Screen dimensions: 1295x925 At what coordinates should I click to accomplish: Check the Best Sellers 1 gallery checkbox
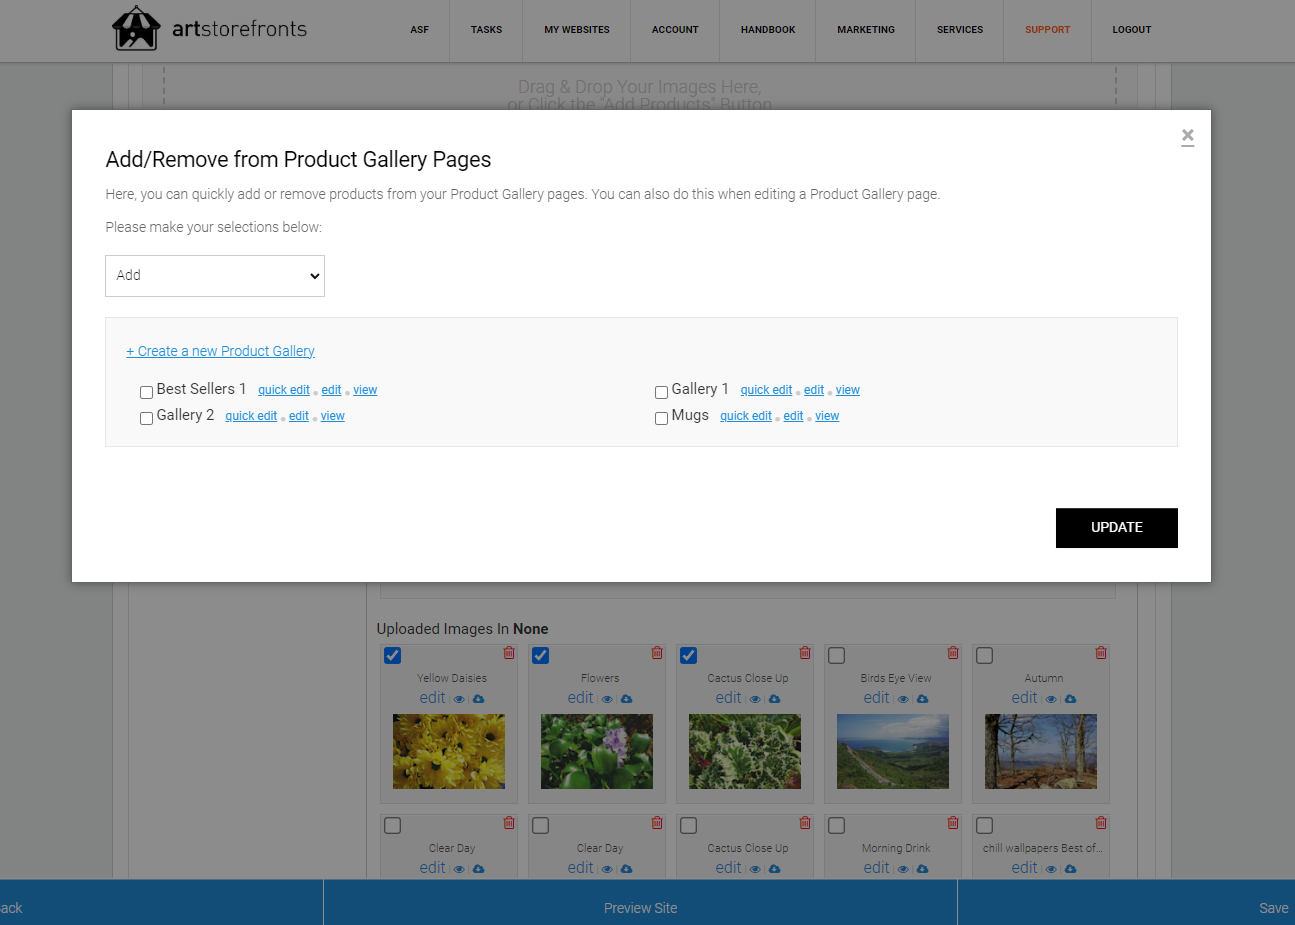point(146,392)
